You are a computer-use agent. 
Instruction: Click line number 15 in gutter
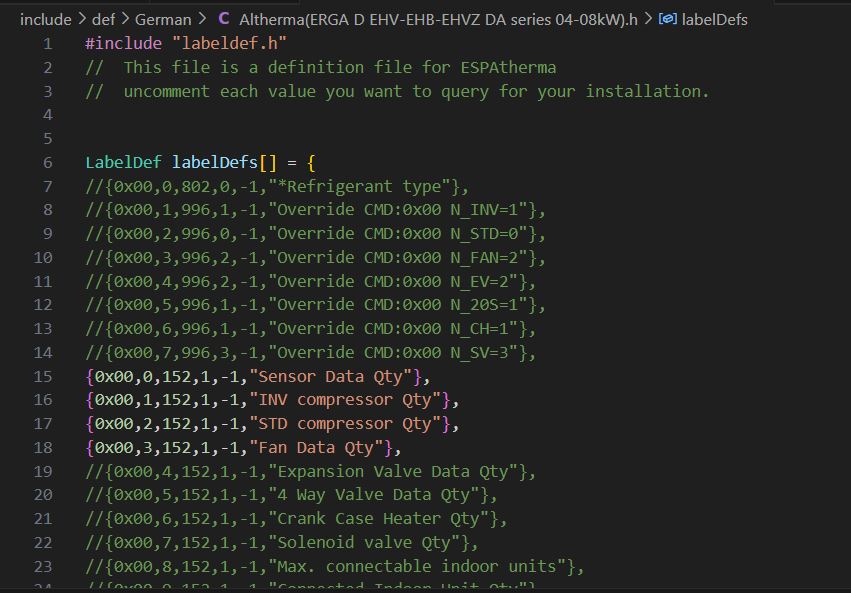pos(43,377)
